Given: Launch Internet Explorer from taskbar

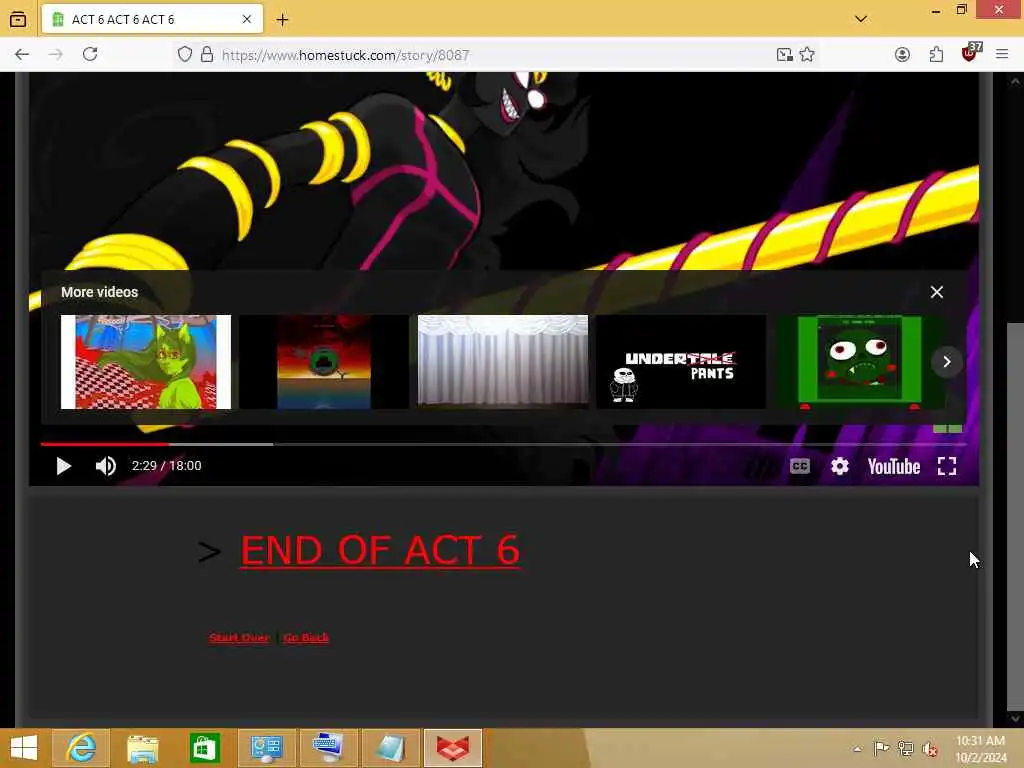Looking at the screenshot, I should point(81,748).
